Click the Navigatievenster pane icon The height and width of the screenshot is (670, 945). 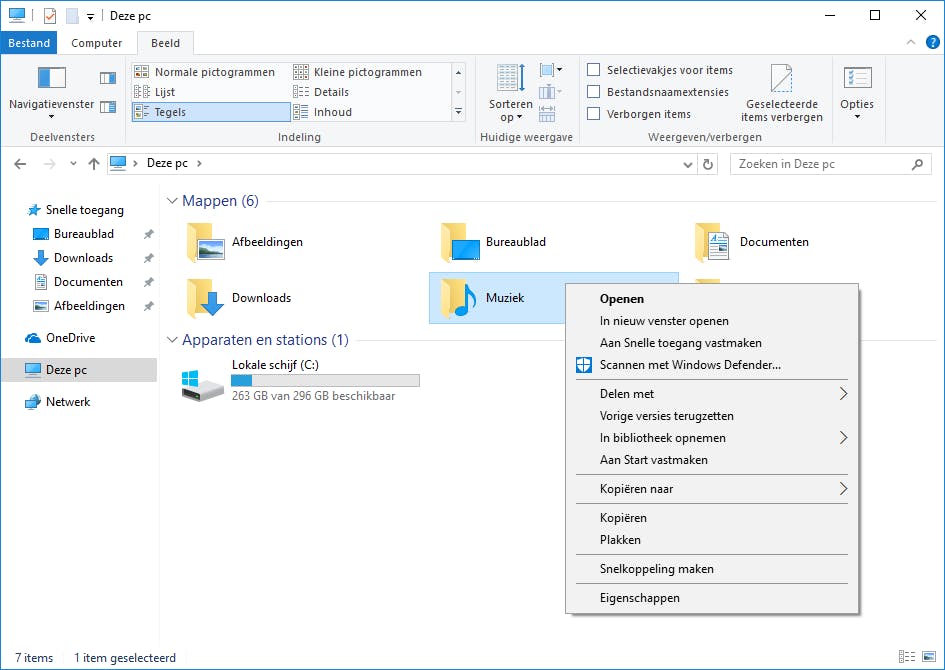51,79
